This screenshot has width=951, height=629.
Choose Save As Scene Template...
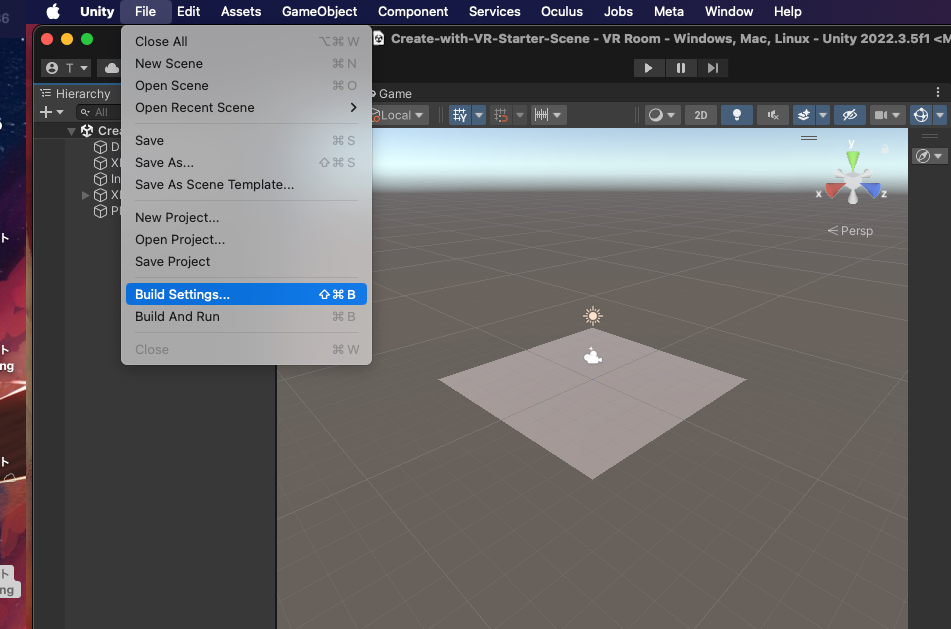(246, 184)
